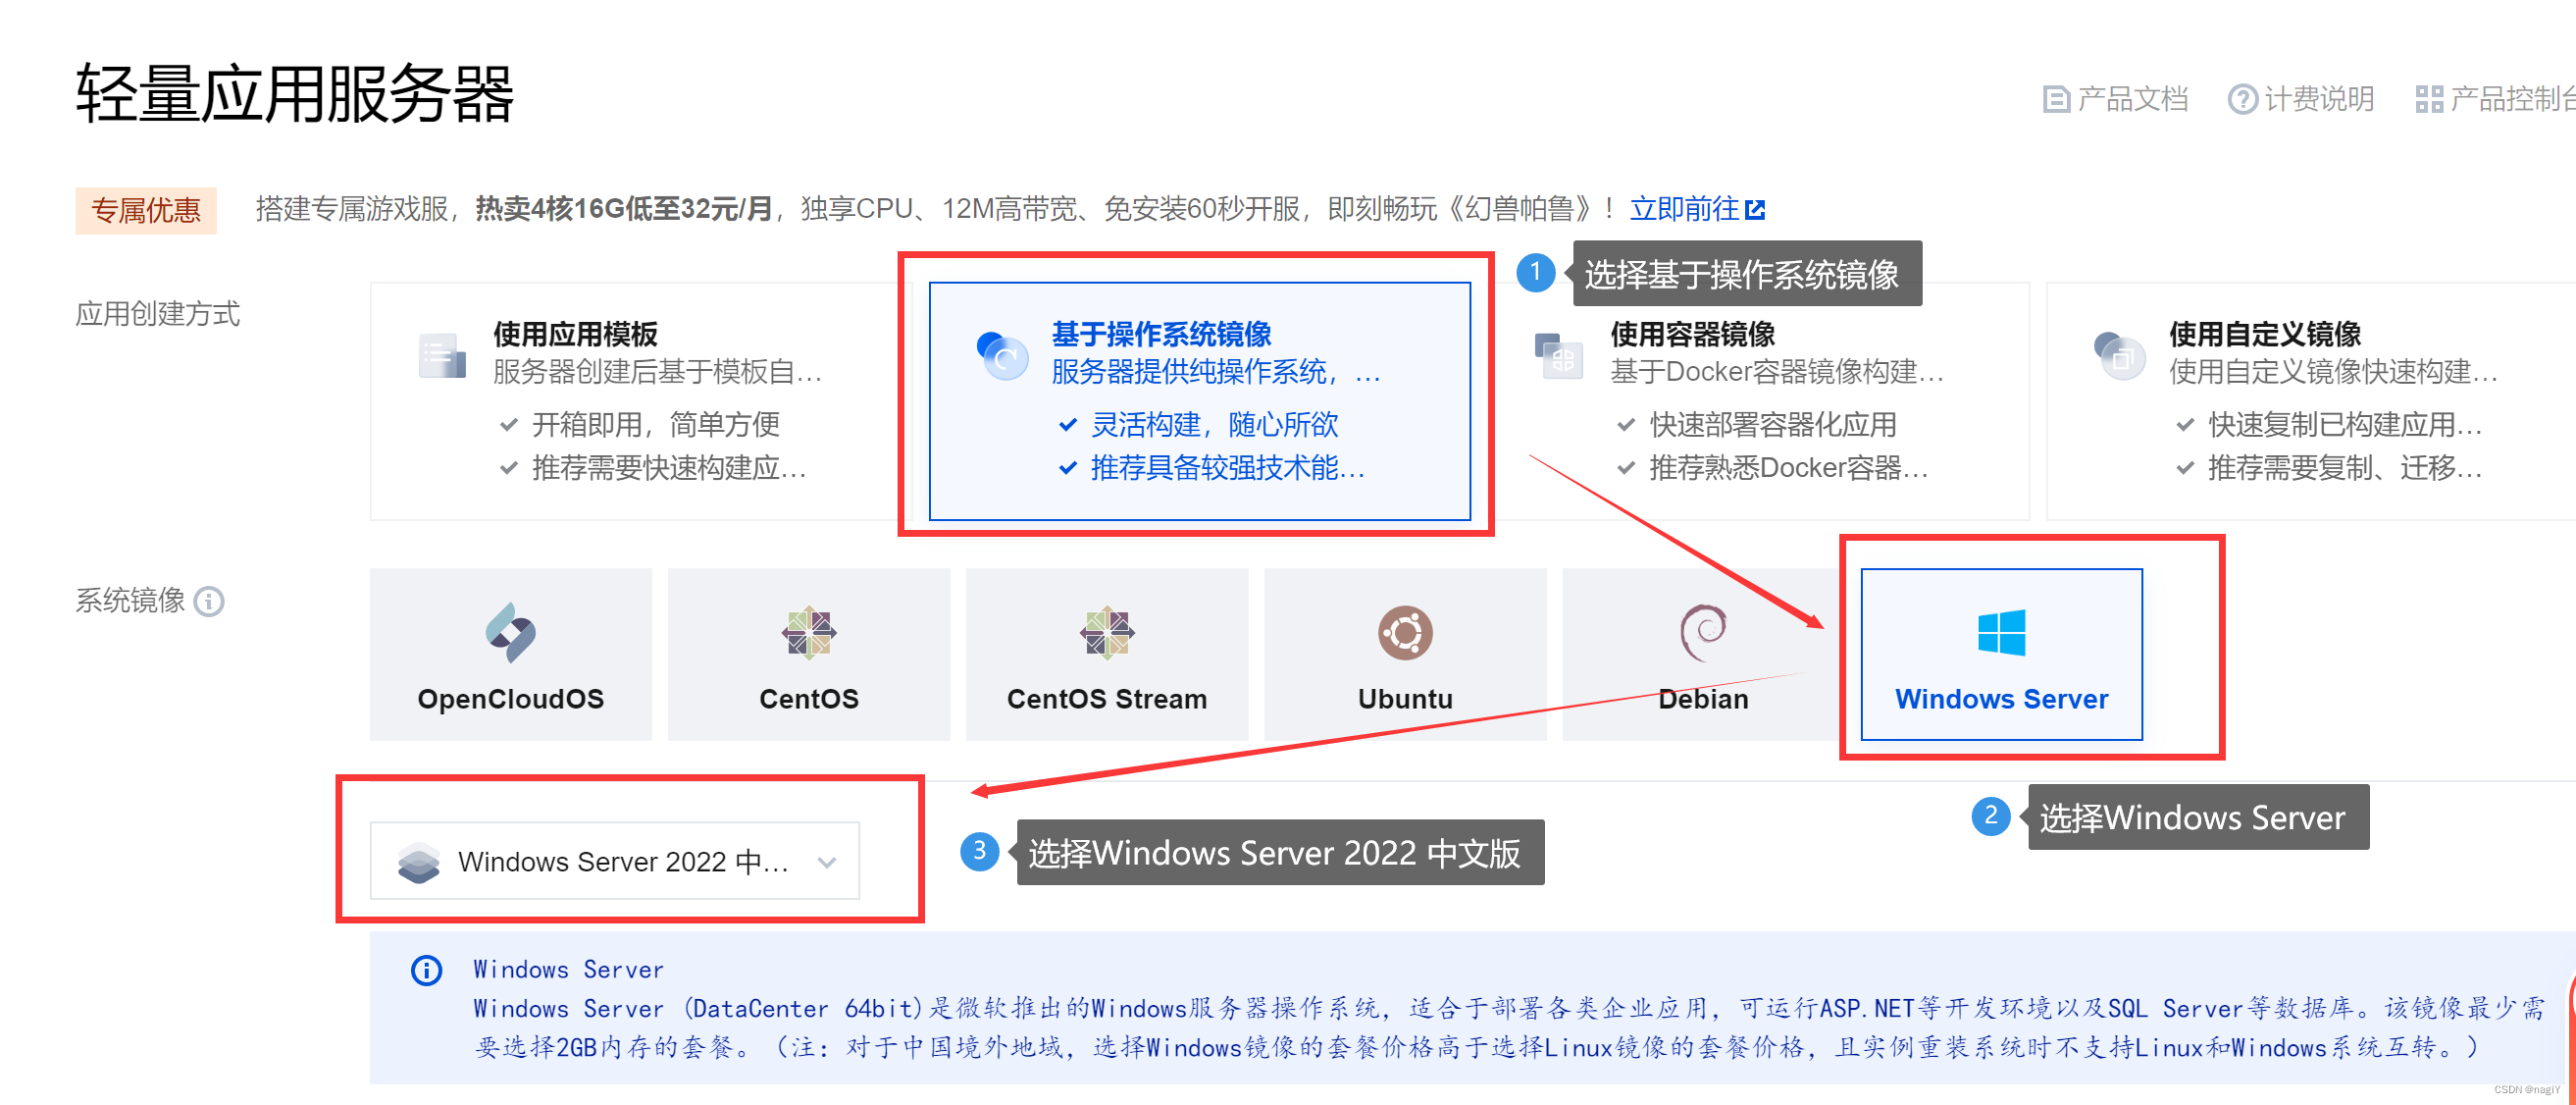Click the text 服务器创建后基于模板自…
This screenshot has height=1105, width=2576.
click(x=657, y=372)
